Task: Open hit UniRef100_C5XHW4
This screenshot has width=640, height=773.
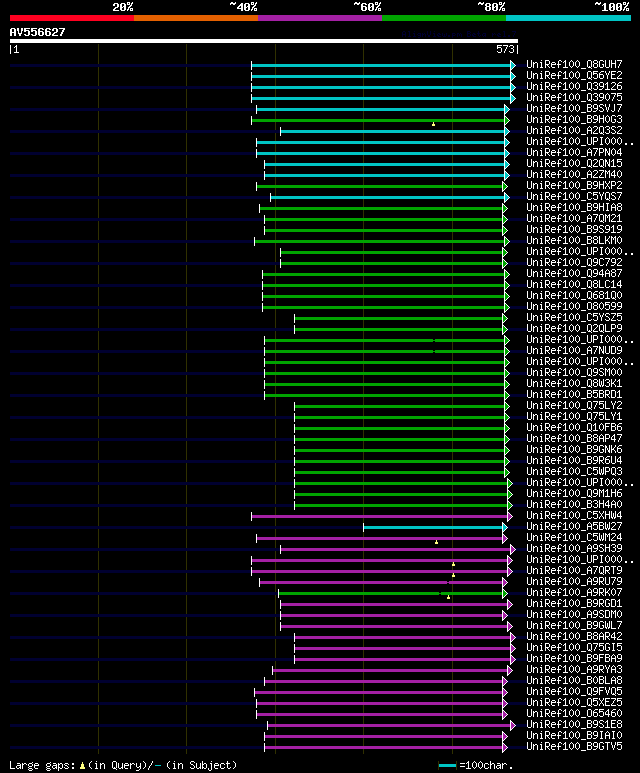Action: click(574, 515)
